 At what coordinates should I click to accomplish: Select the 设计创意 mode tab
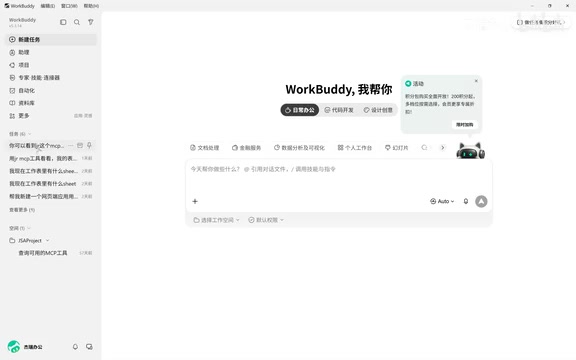378,110
